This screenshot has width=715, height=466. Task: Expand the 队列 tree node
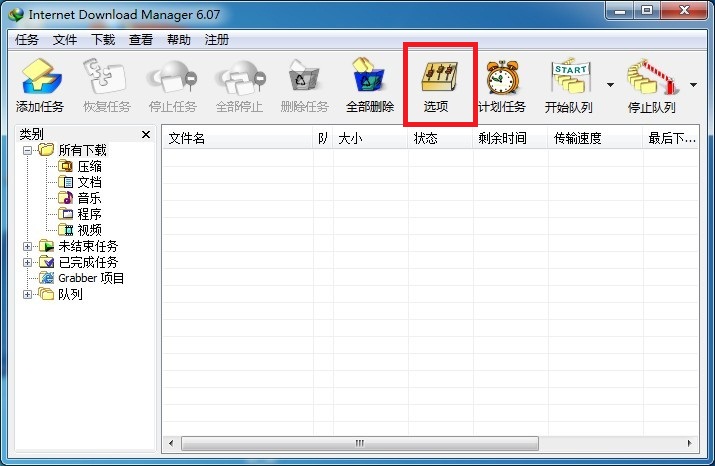click(x=28, y=294)
